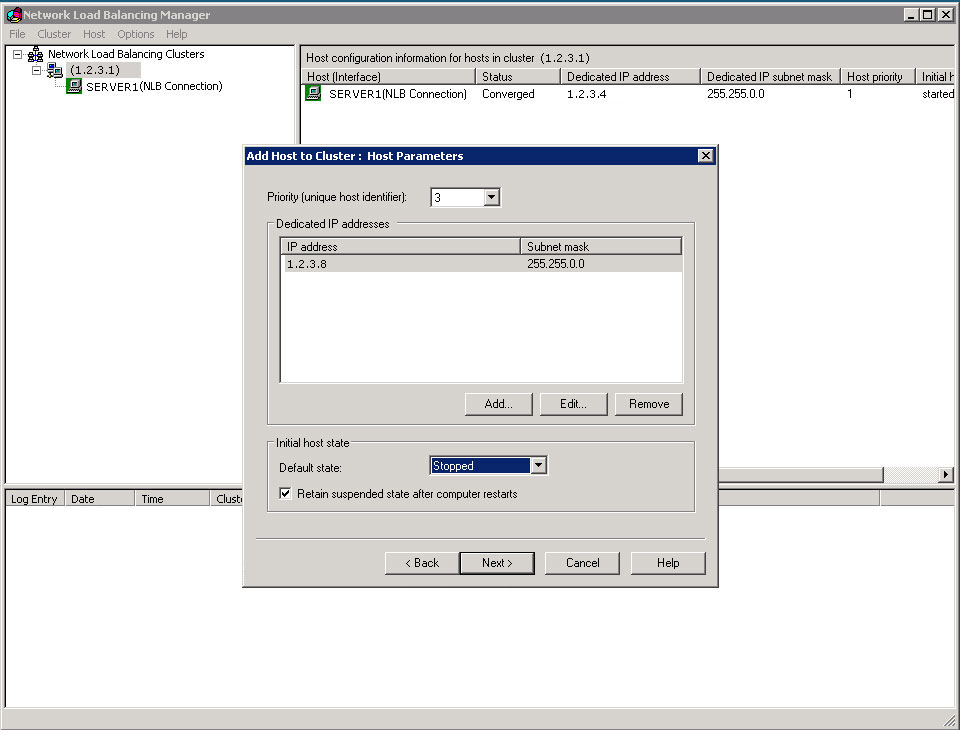This screenshot has height=730, width=960.
Task: Select the SERVER1(NLB Connection) row in host list
Action: [x=628, y=94]
